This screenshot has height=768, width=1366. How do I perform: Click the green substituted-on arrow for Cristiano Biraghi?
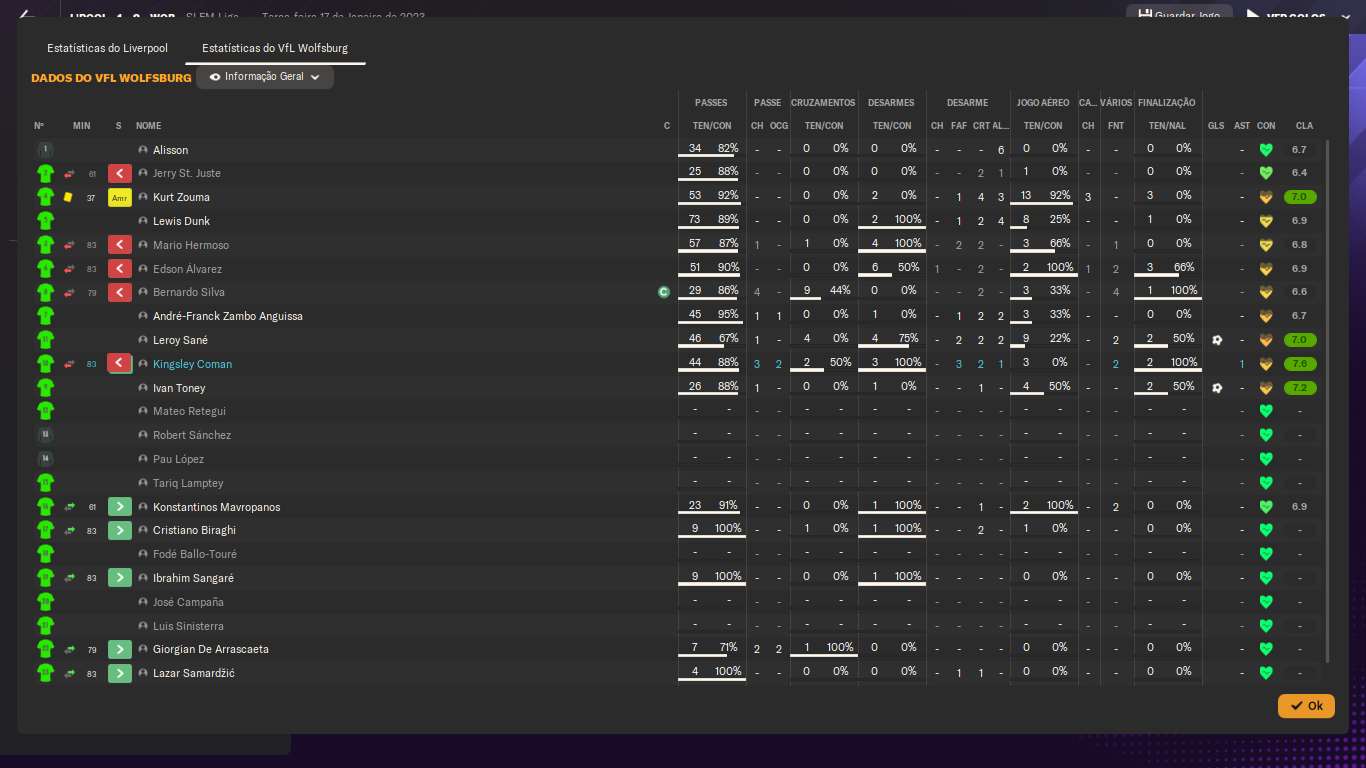coord(120,530)
